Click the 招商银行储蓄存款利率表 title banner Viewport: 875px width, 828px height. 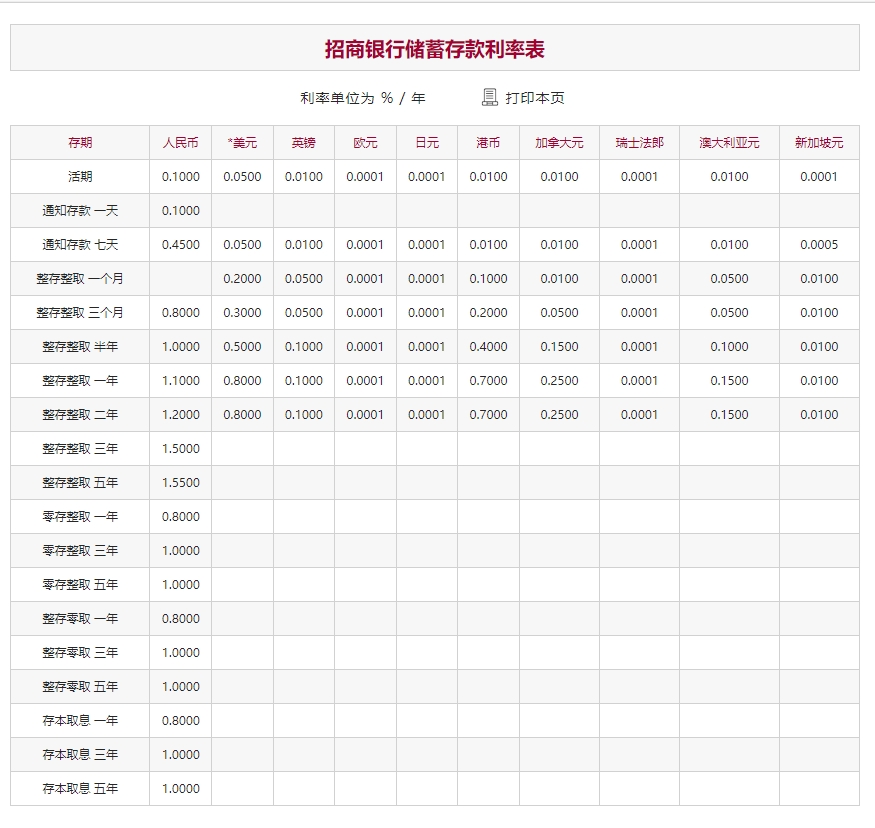[x=435, y=49]
